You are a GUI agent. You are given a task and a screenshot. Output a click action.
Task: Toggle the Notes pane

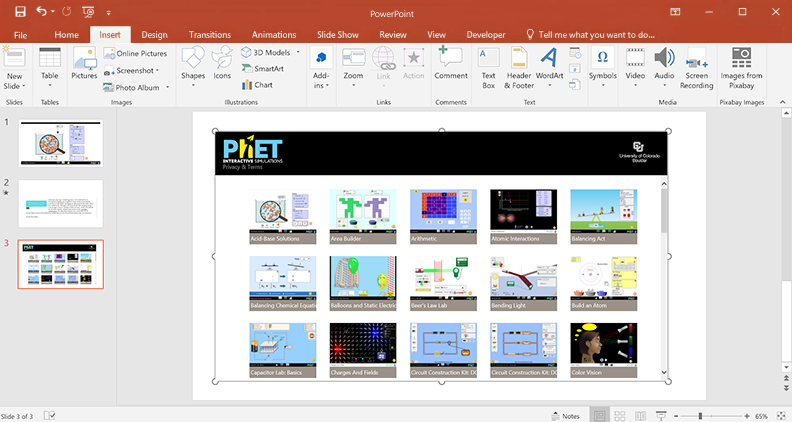tap(566, 416)
